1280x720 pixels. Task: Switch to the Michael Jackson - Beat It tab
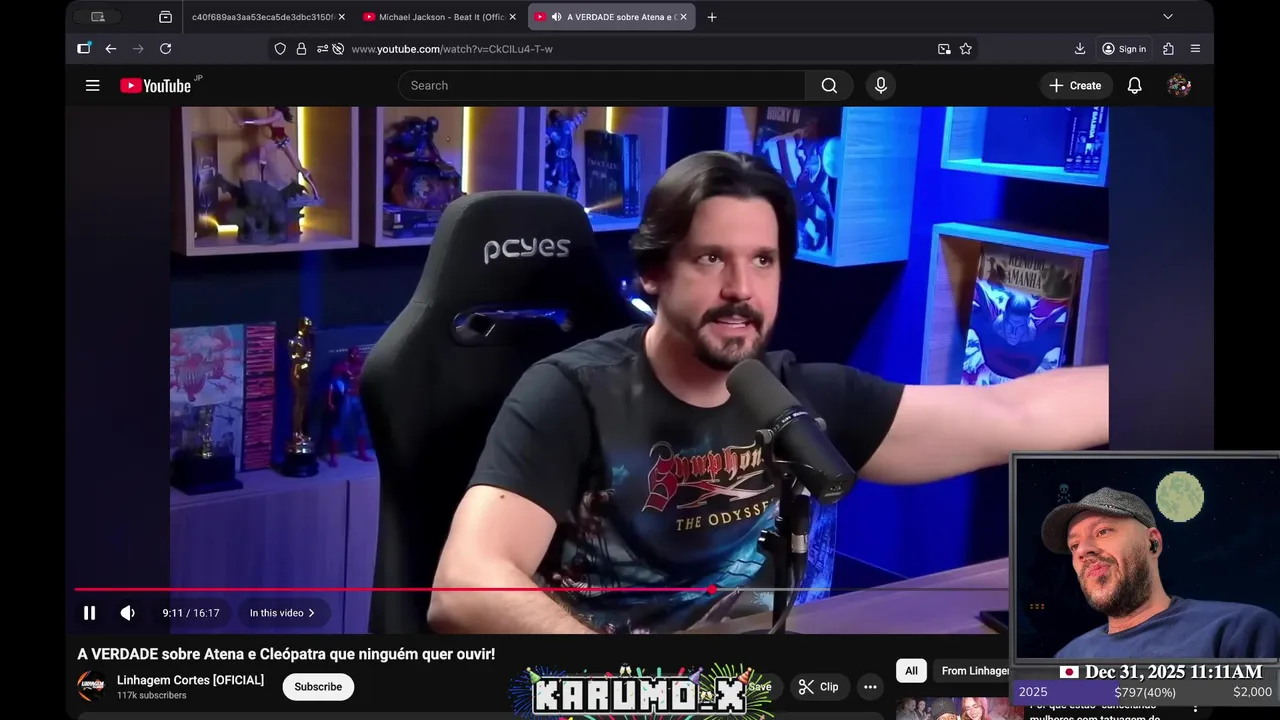click(440, 17)
